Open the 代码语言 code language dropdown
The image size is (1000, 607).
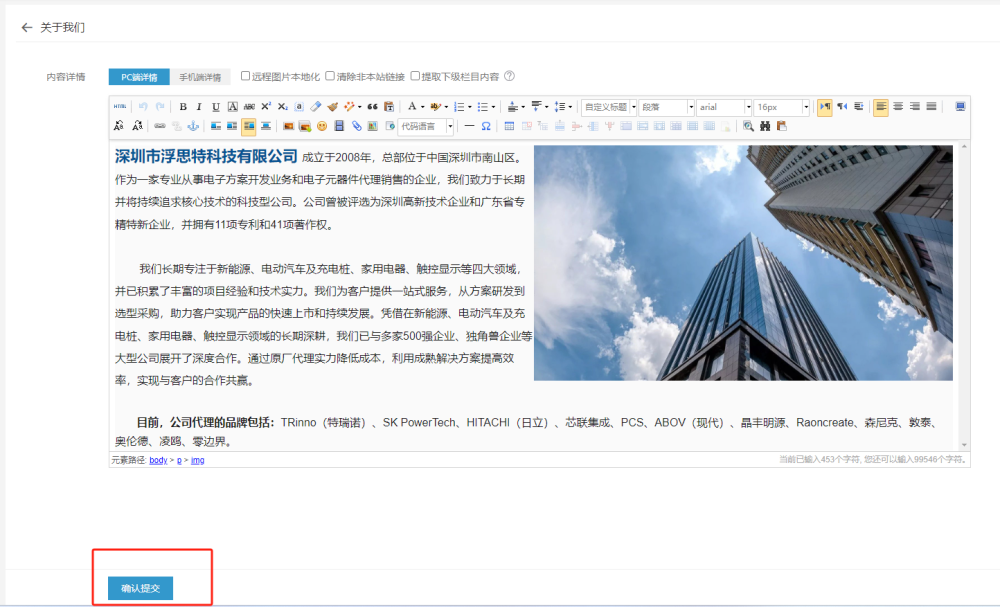426,126
